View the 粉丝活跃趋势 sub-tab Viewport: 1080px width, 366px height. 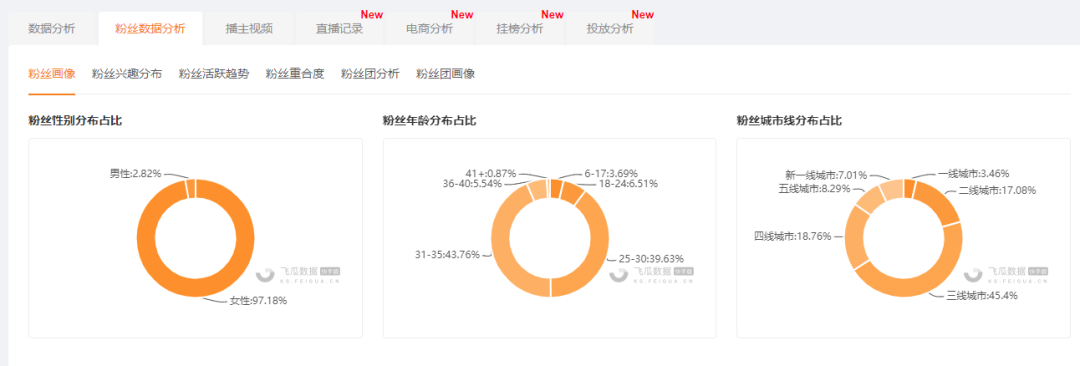214,74
